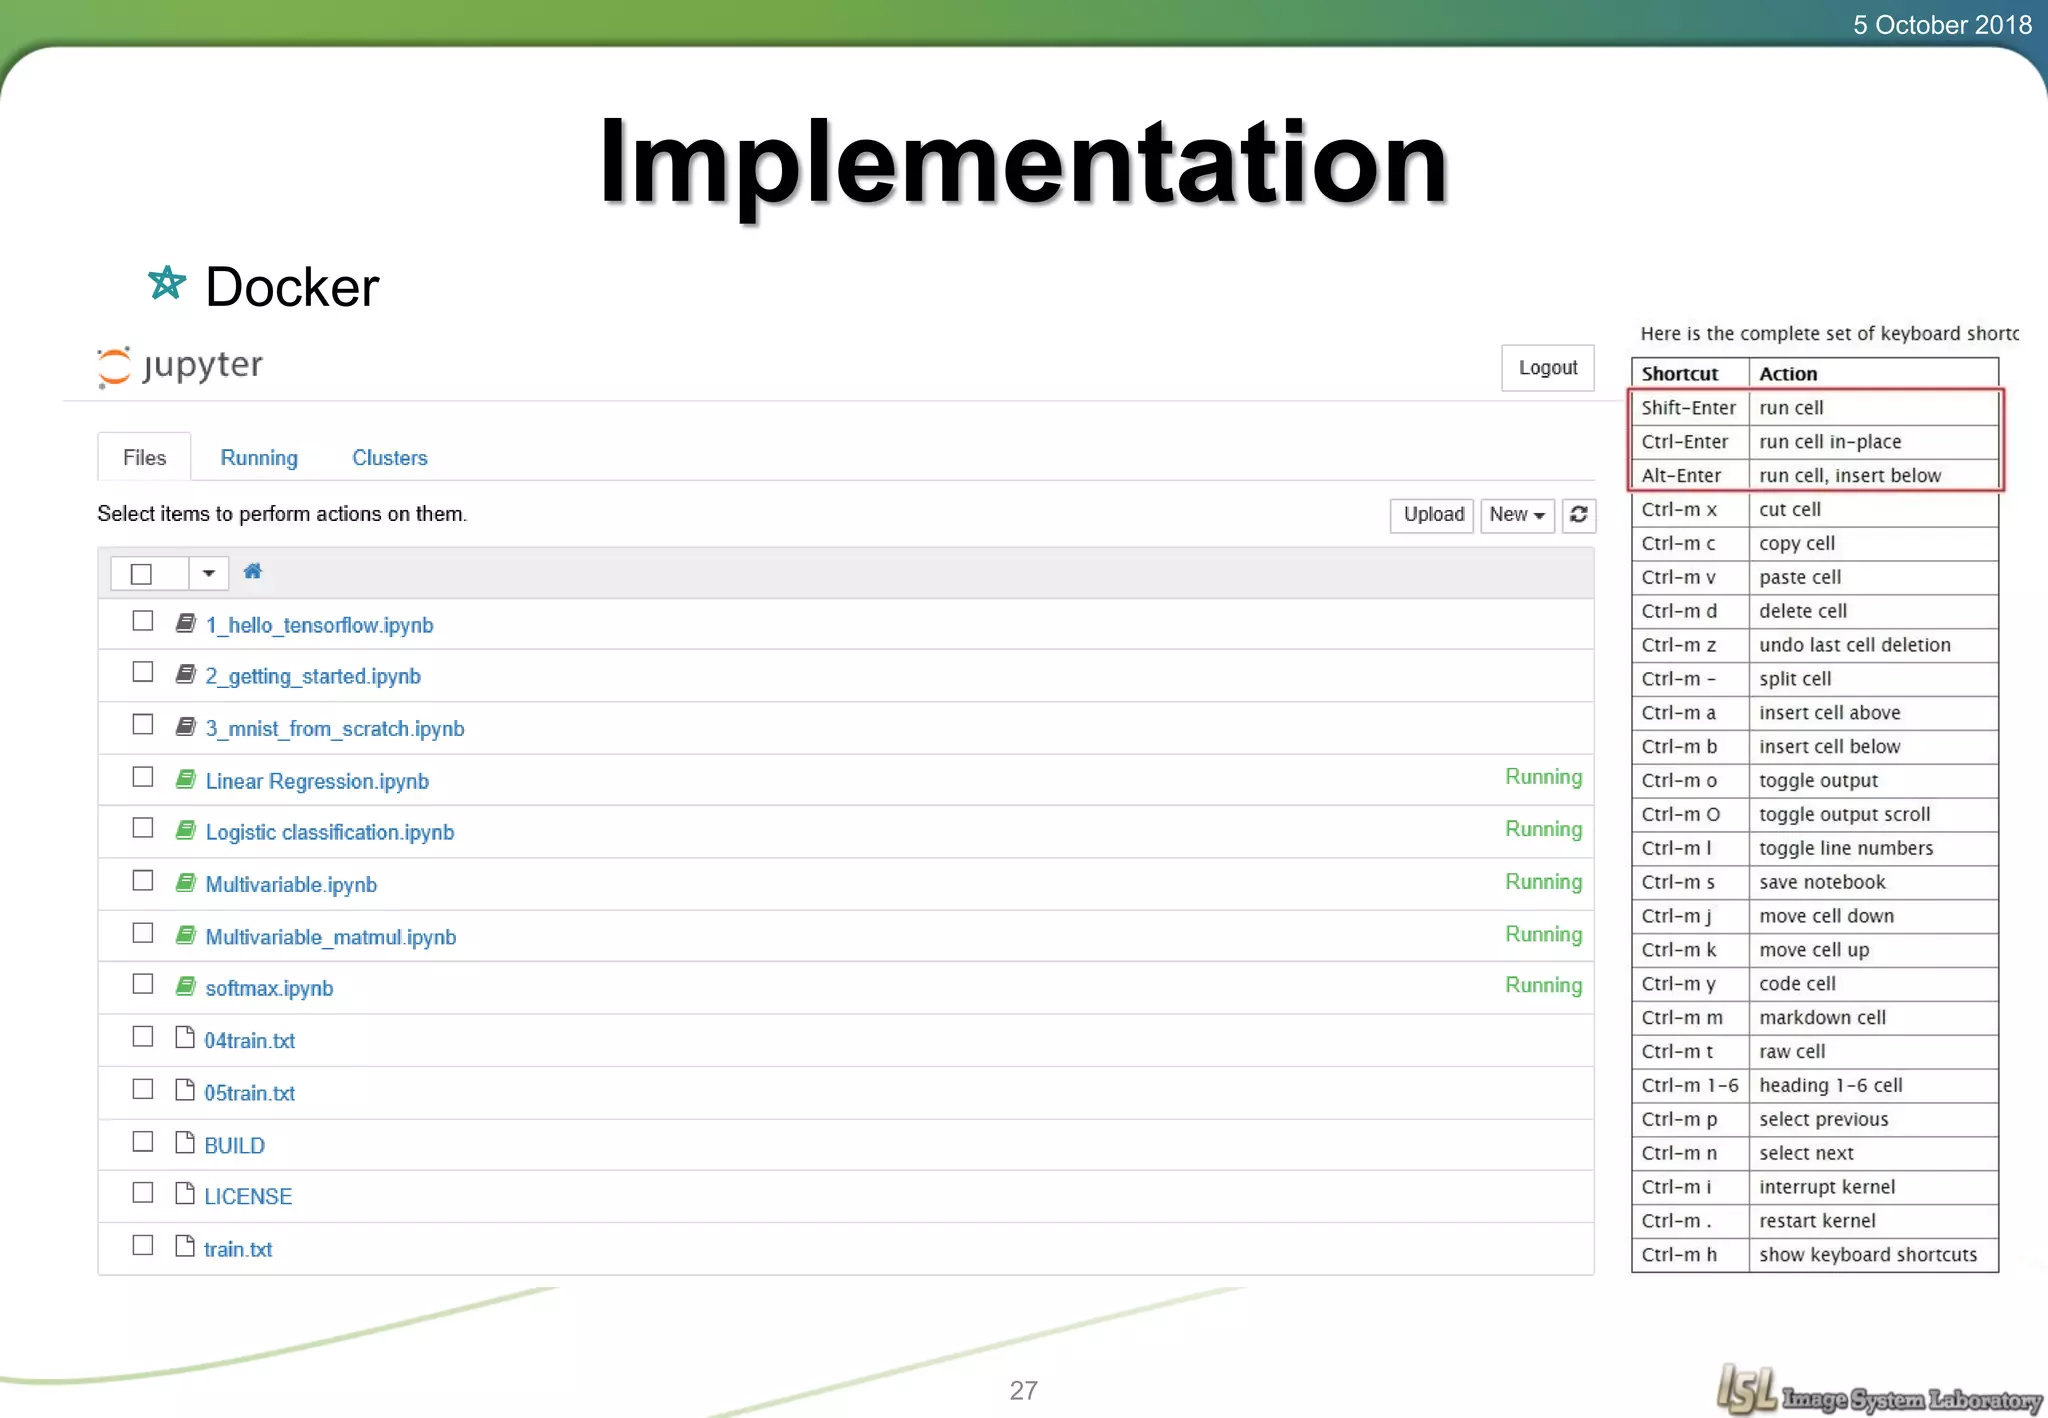Open the New dropdown menu

click(1517, 515)
